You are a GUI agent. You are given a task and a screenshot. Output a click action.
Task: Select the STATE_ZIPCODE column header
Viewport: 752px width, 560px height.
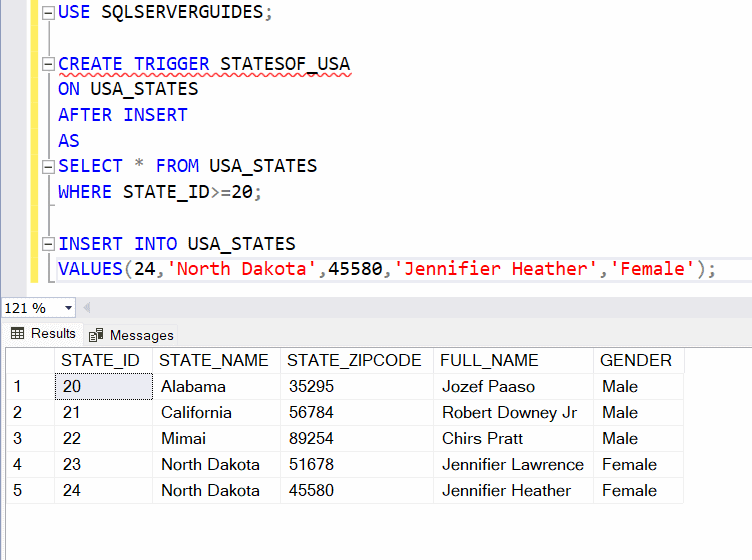tap(357, 361)
